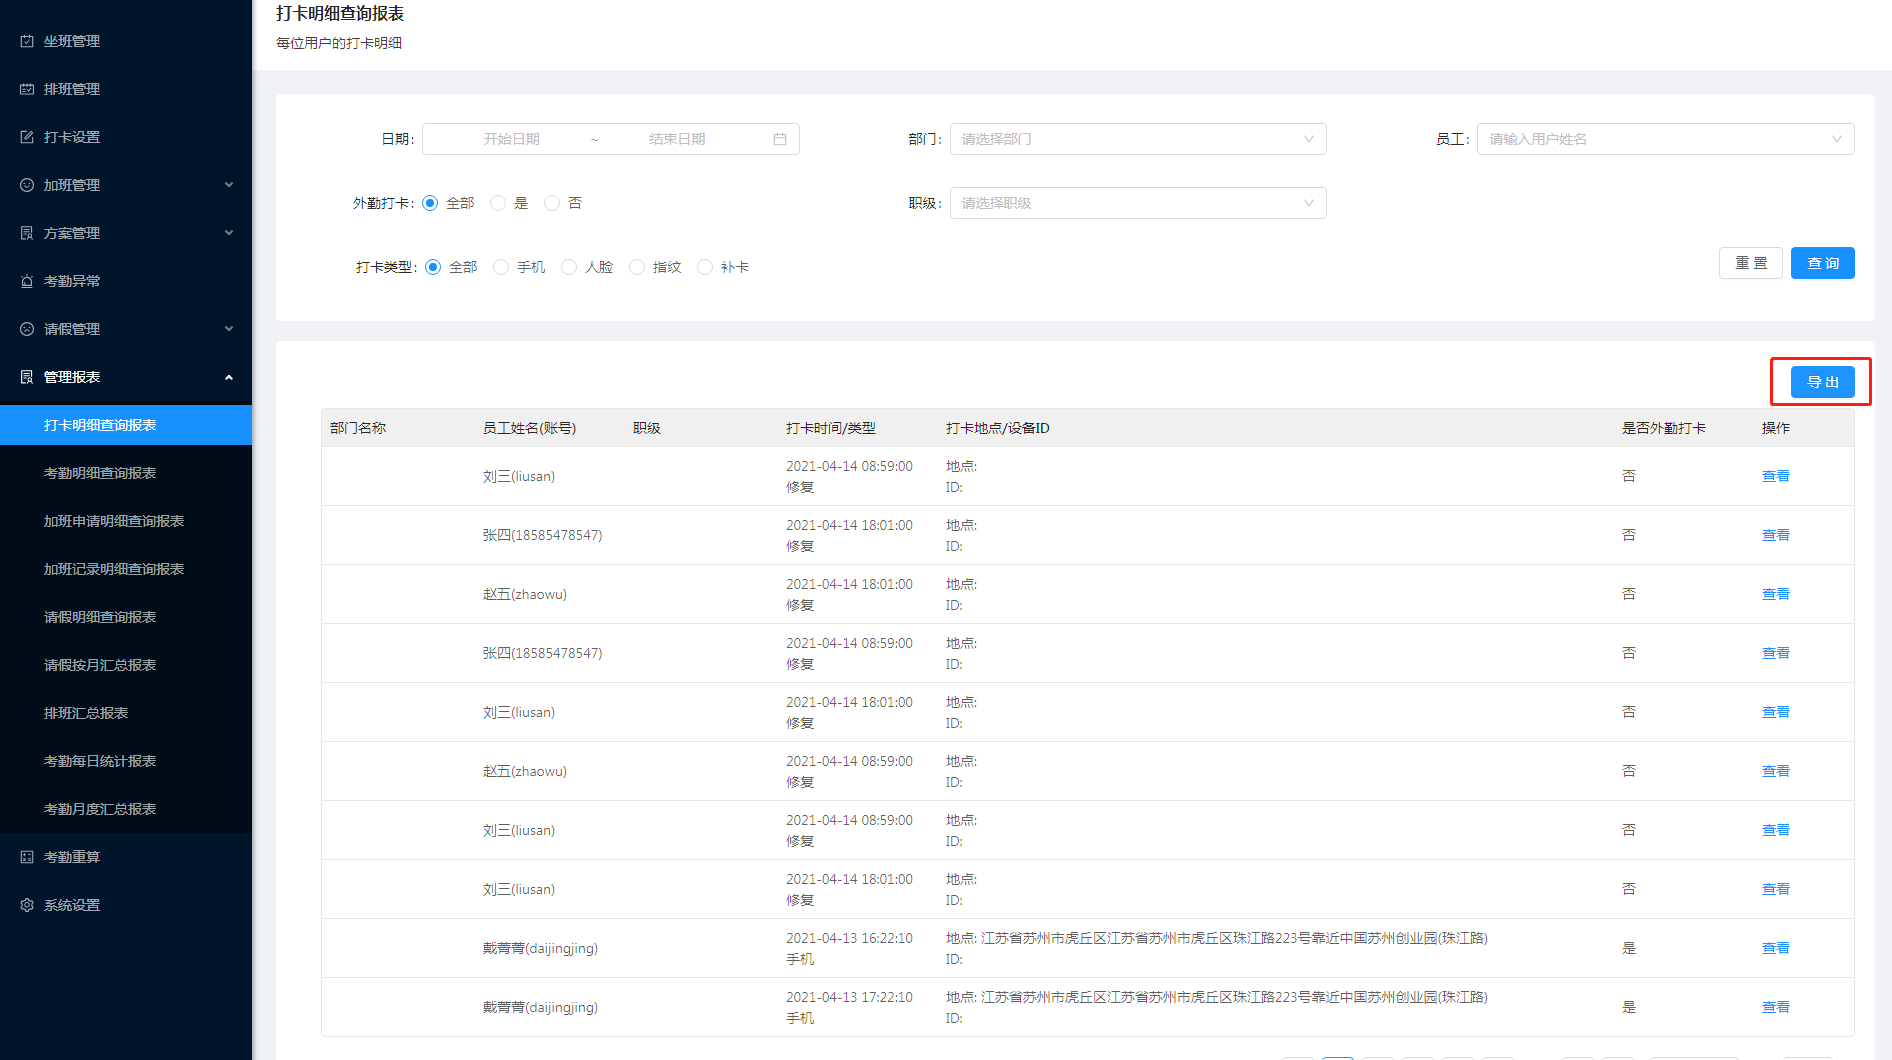Screen dimensions: 1892x1060
Task: Open 请假按月汇总报表 menu item
Action: [x=126, y=665]
